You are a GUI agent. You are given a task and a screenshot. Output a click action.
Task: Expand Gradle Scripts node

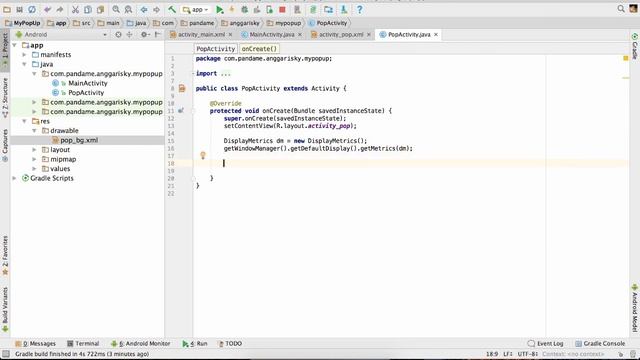[15, 178]
